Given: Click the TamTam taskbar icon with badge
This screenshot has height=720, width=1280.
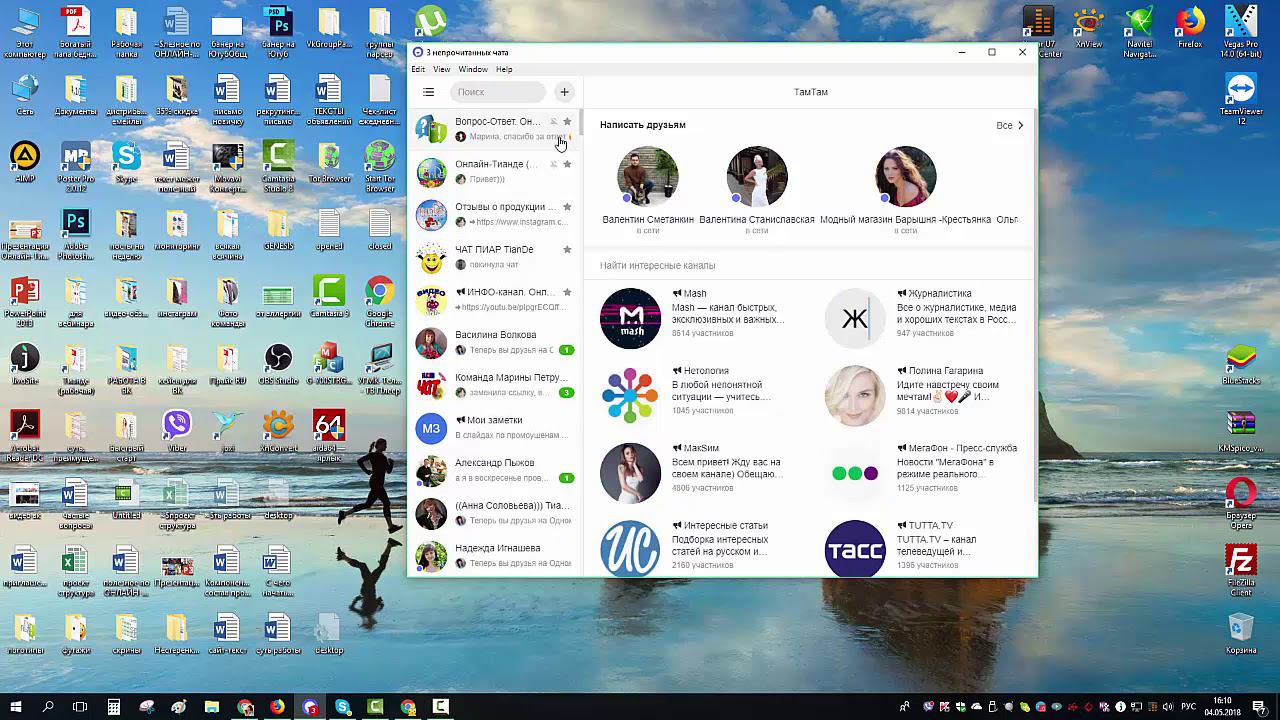Looking at the screenshot, I should [x=310, y=707].
